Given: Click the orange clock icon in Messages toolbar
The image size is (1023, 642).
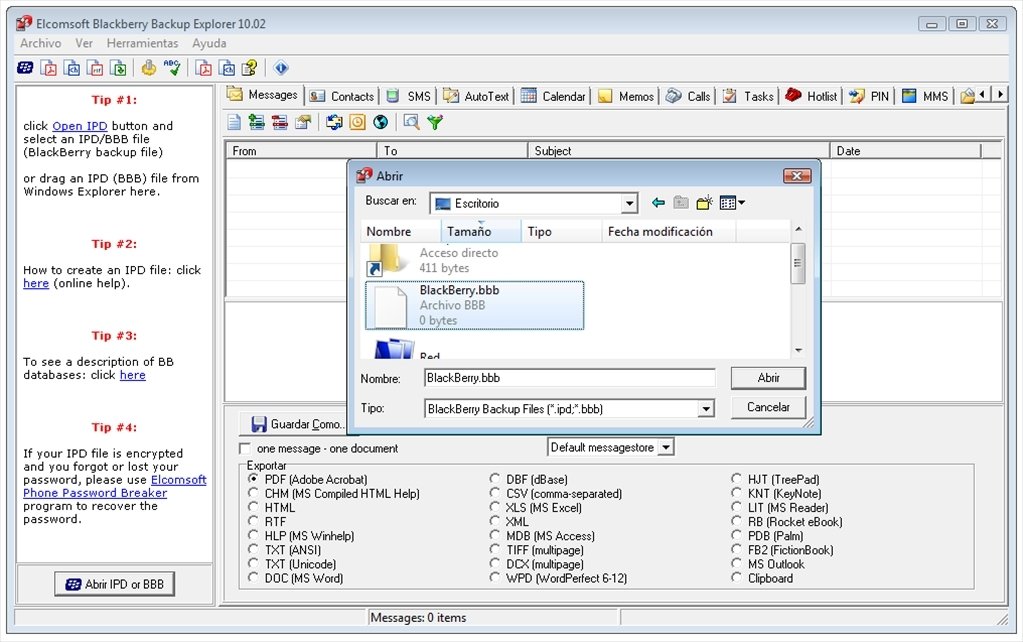Looking at the screenshot, I should coord(358,122).
